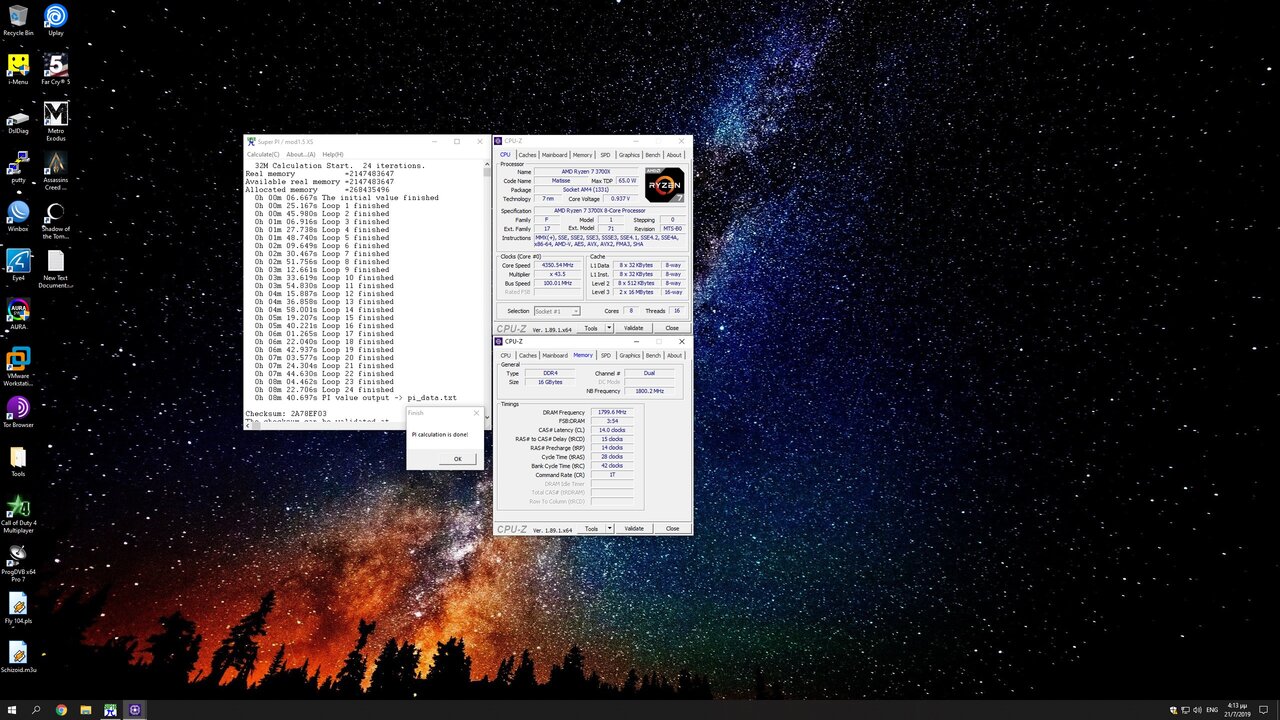
Task: Select the Winbox desktop icon
Action: (18, 216)
